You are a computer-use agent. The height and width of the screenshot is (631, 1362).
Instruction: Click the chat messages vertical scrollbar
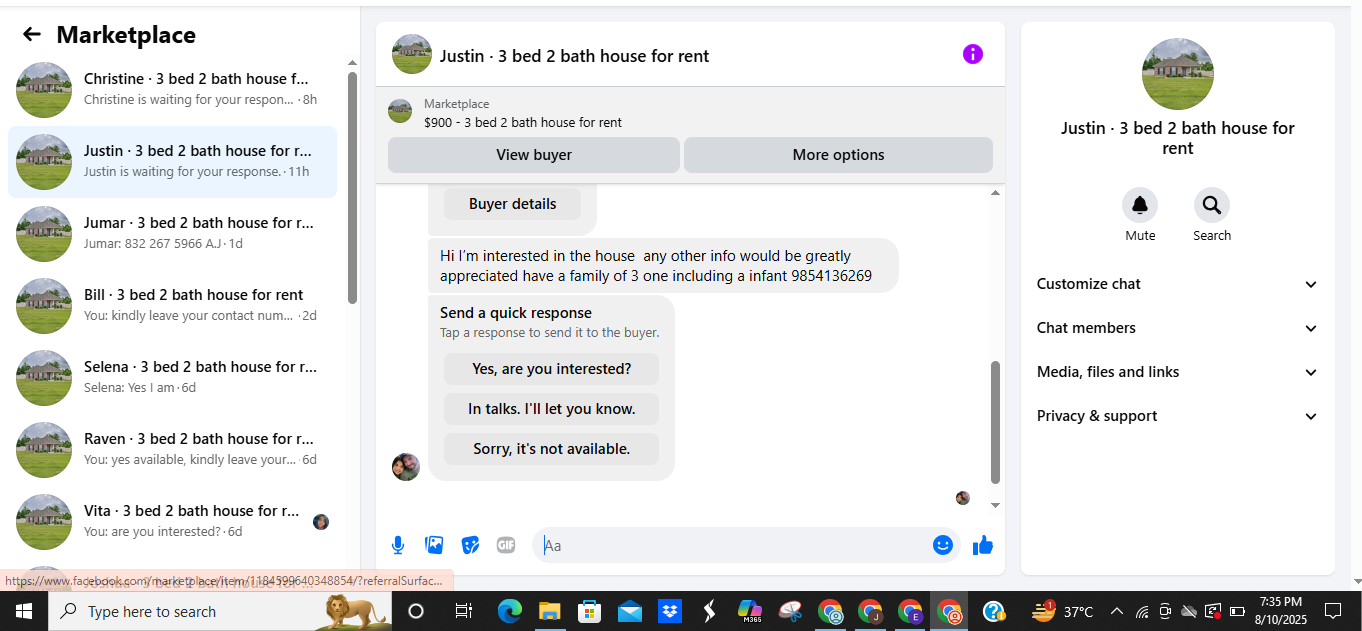click(995, 421)
